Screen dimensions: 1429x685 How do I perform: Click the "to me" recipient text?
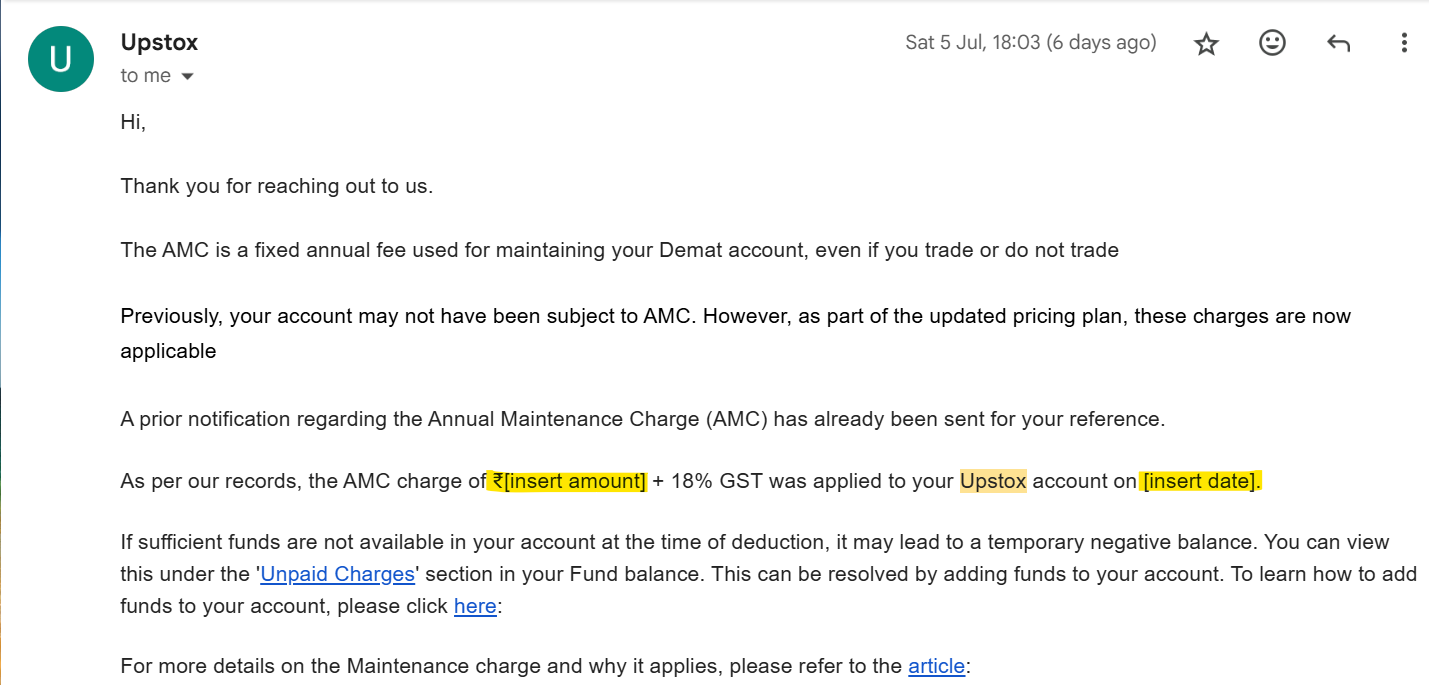tap(145, 76)
